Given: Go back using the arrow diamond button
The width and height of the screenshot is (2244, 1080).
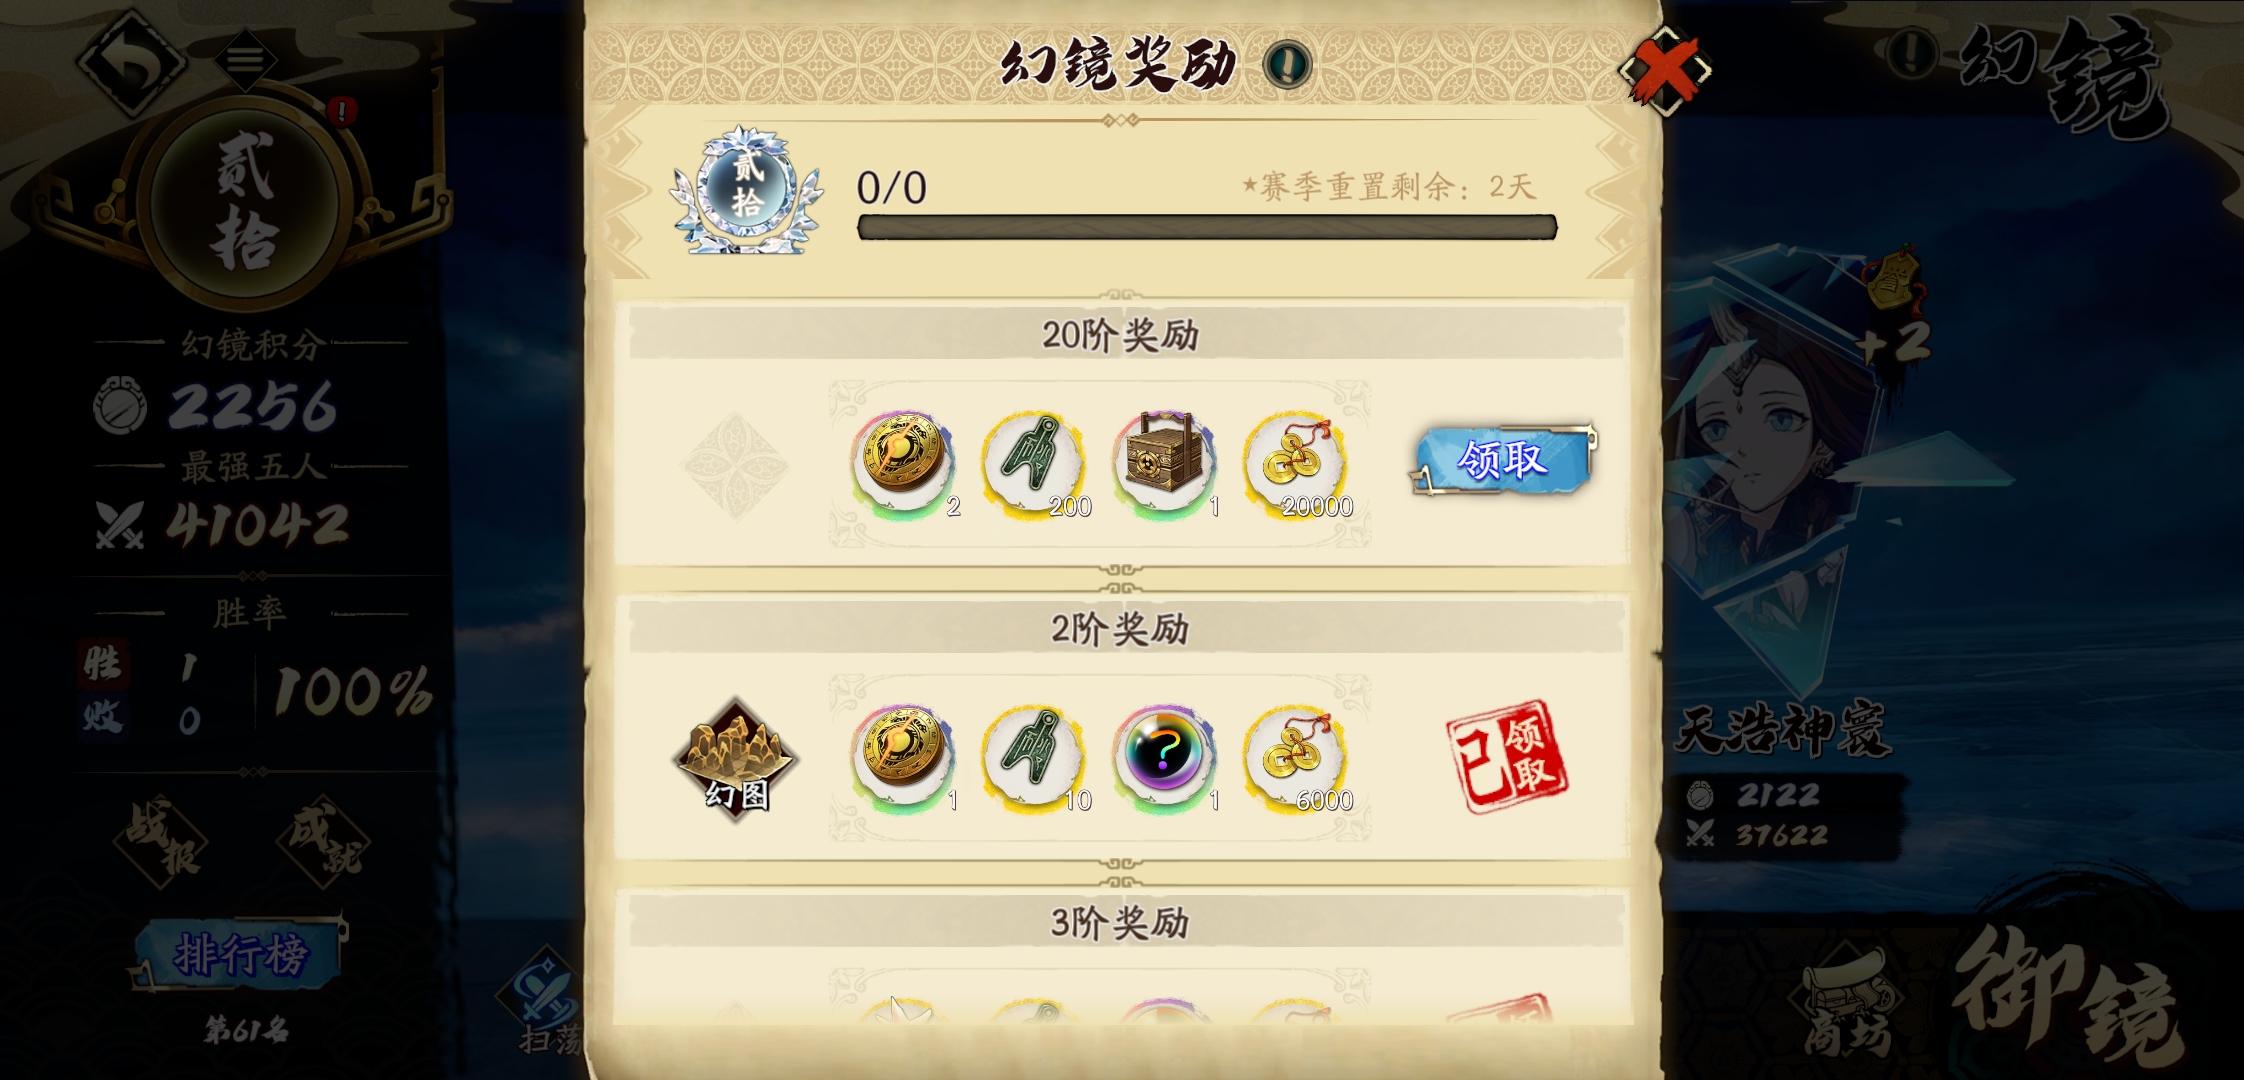Looking at the screenshot, I should [x=131, y=62].
